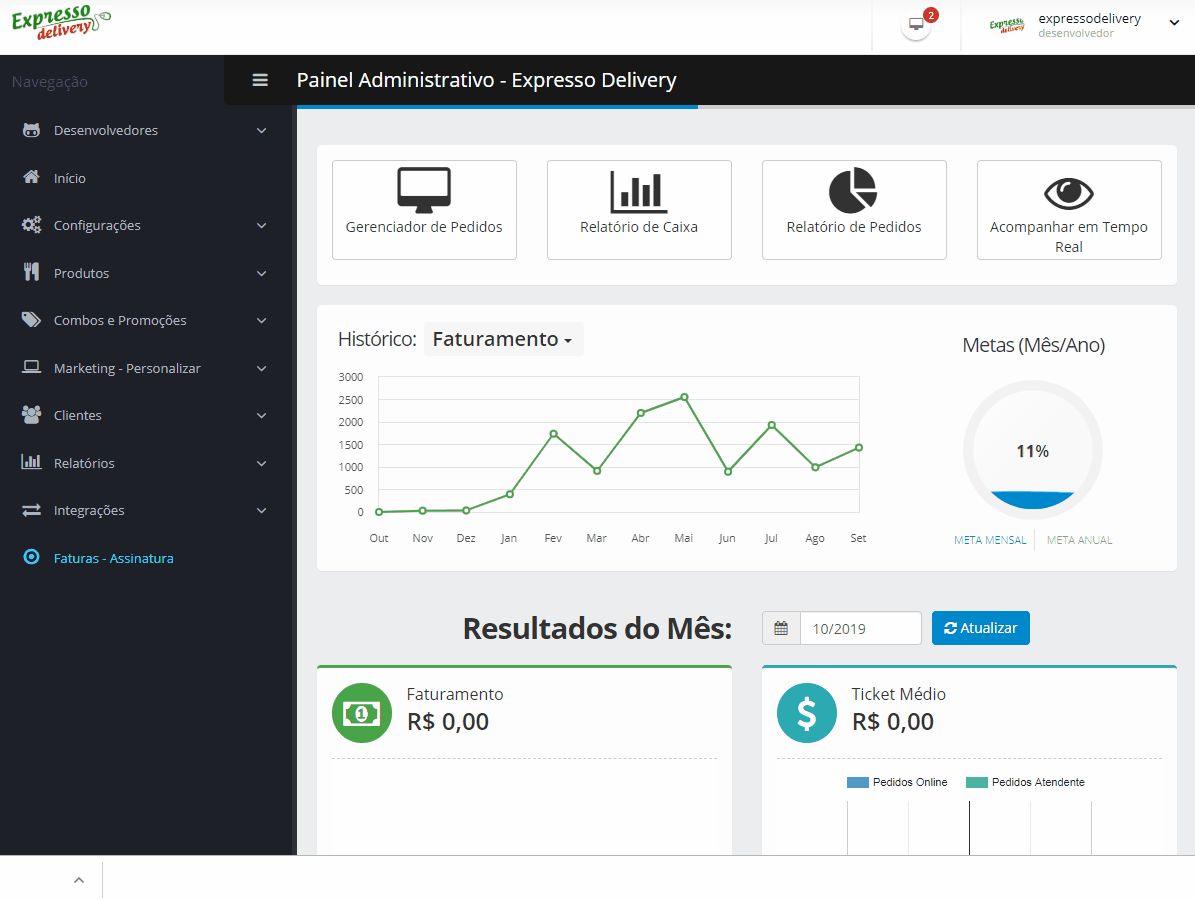1195x900 pixels.
Task: Expand the Desenvolvedores menu chevron
Action: coord(261,131)
